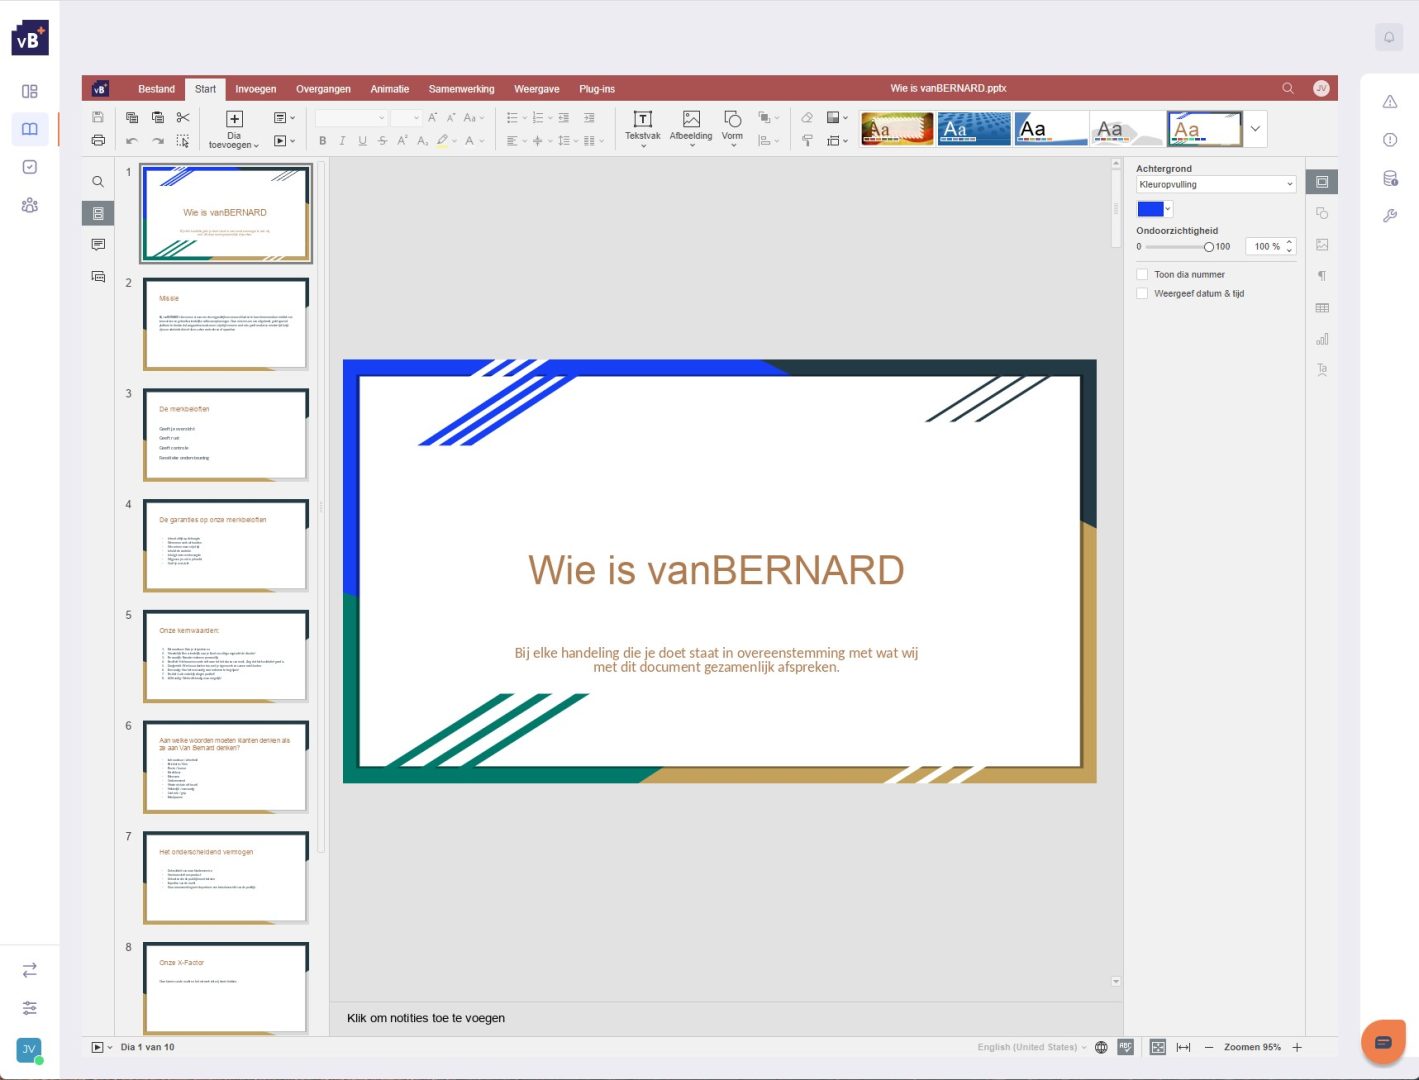Open the comments icon in the left sidebar
1419x1080 pixels.
[97, 243]
